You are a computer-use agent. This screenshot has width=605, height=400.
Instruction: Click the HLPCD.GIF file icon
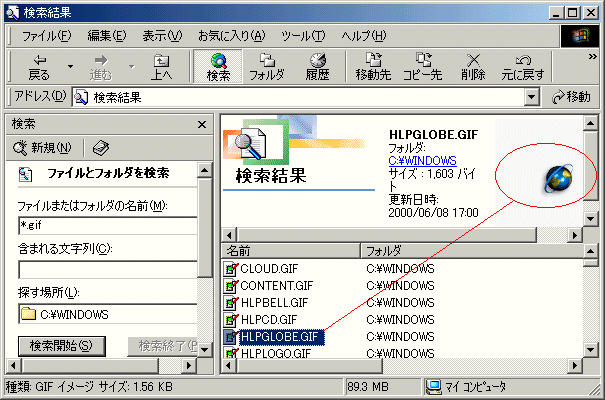coord(231,319)
